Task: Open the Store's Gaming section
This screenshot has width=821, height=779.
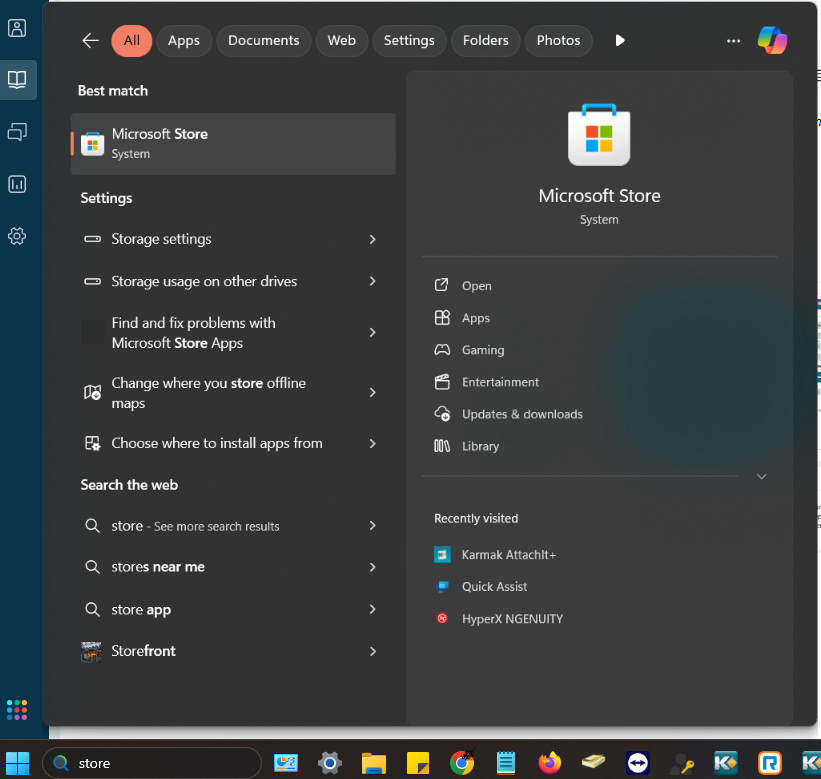Action: pos(483,350)
